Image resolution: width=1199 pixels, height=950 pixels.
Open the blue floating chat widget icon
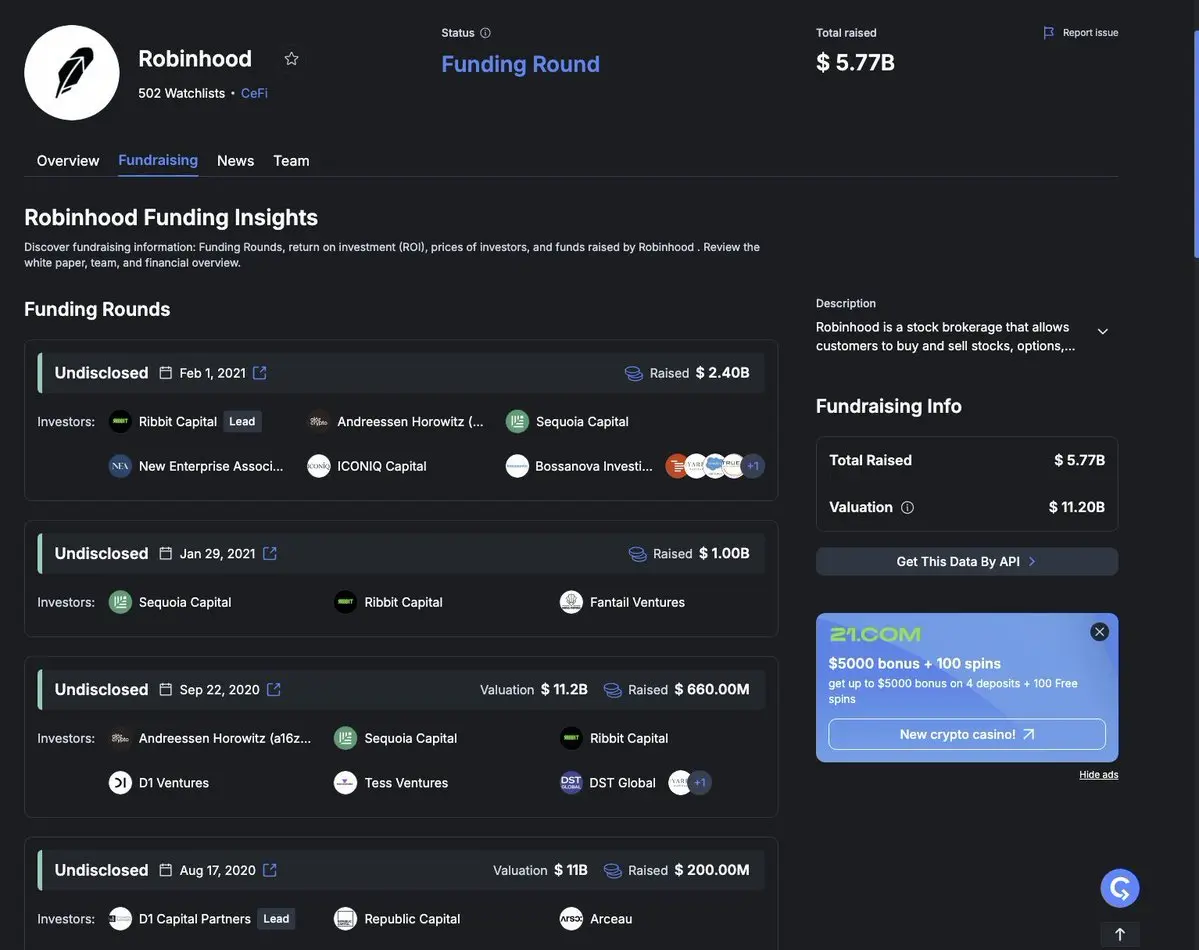coord(1119,888)
